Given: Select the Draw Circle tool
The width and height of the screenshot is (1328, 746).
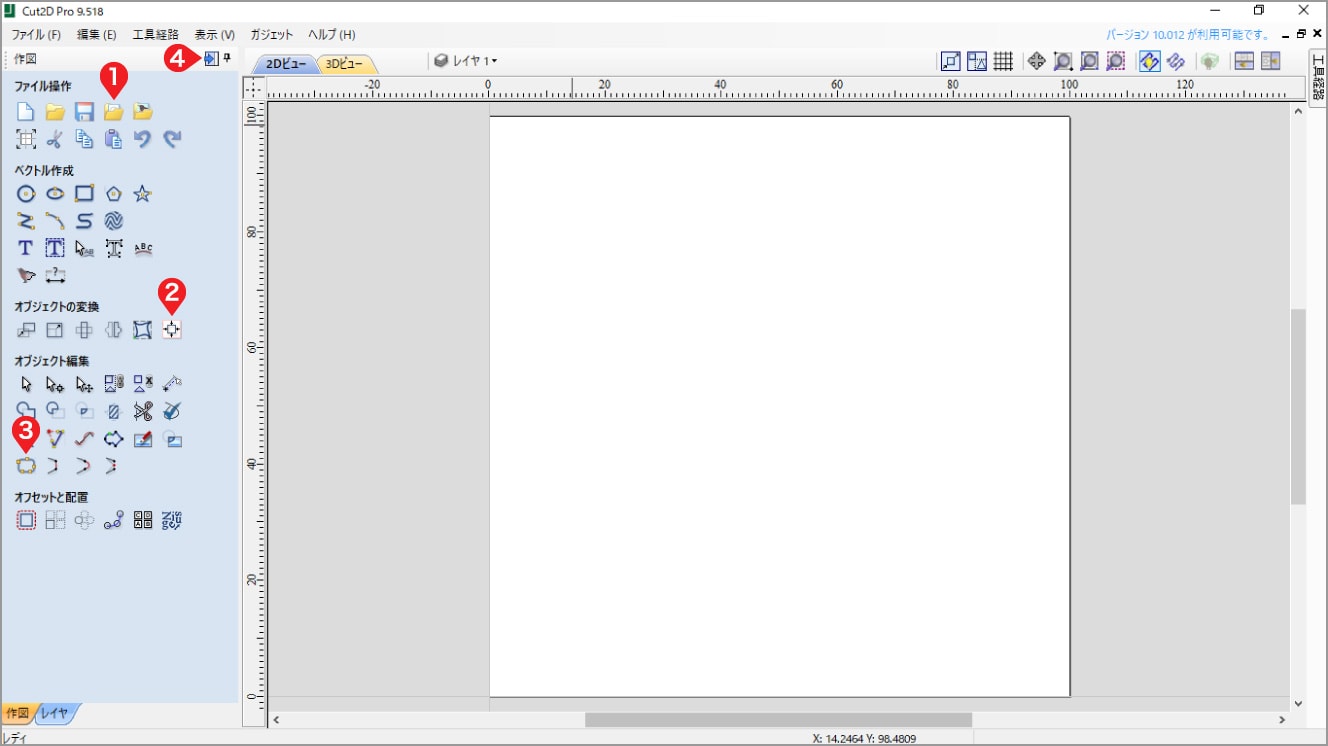Looking at the screenshot, I should tap(26, 193).
